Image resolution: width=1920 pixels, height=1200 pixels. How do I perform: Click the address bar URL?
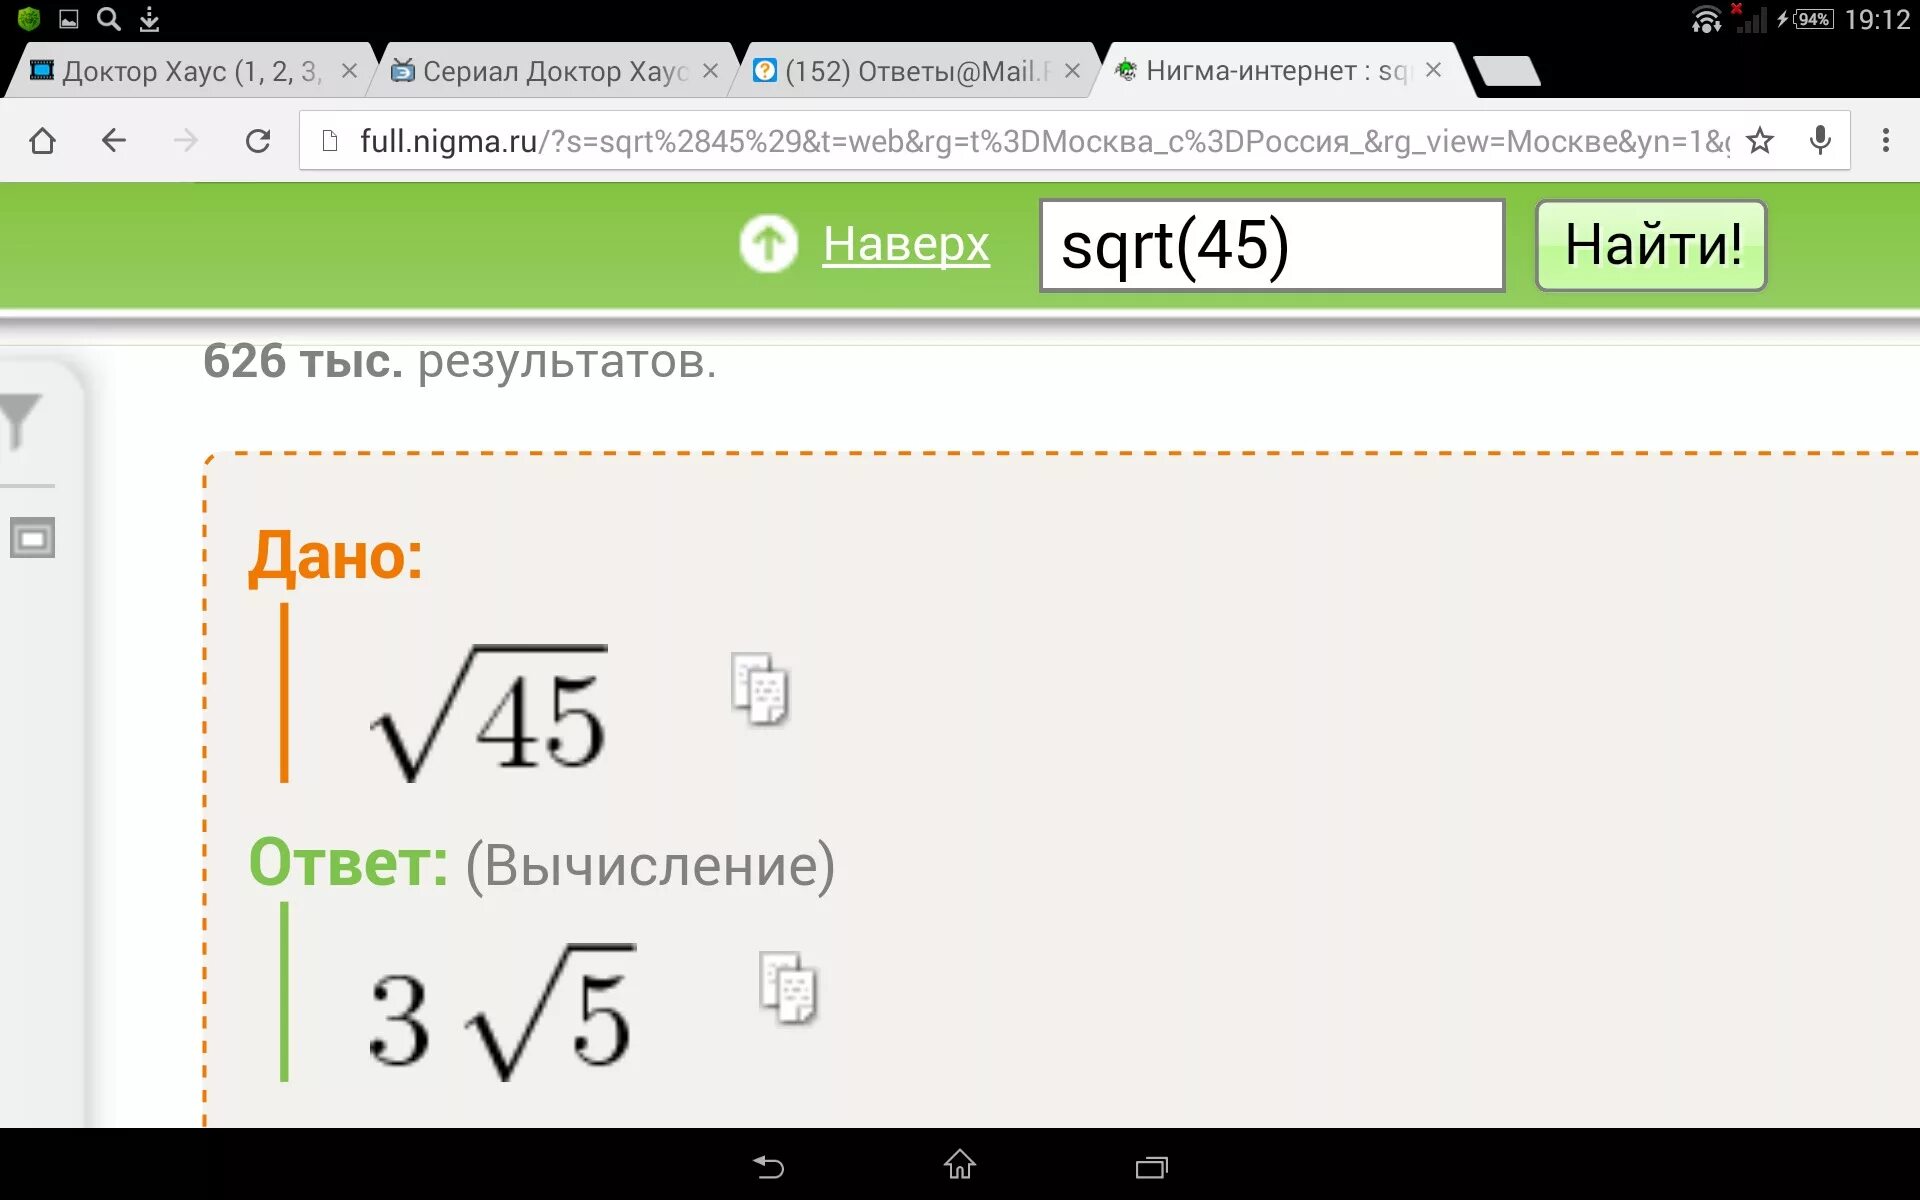coord(1044,141)
